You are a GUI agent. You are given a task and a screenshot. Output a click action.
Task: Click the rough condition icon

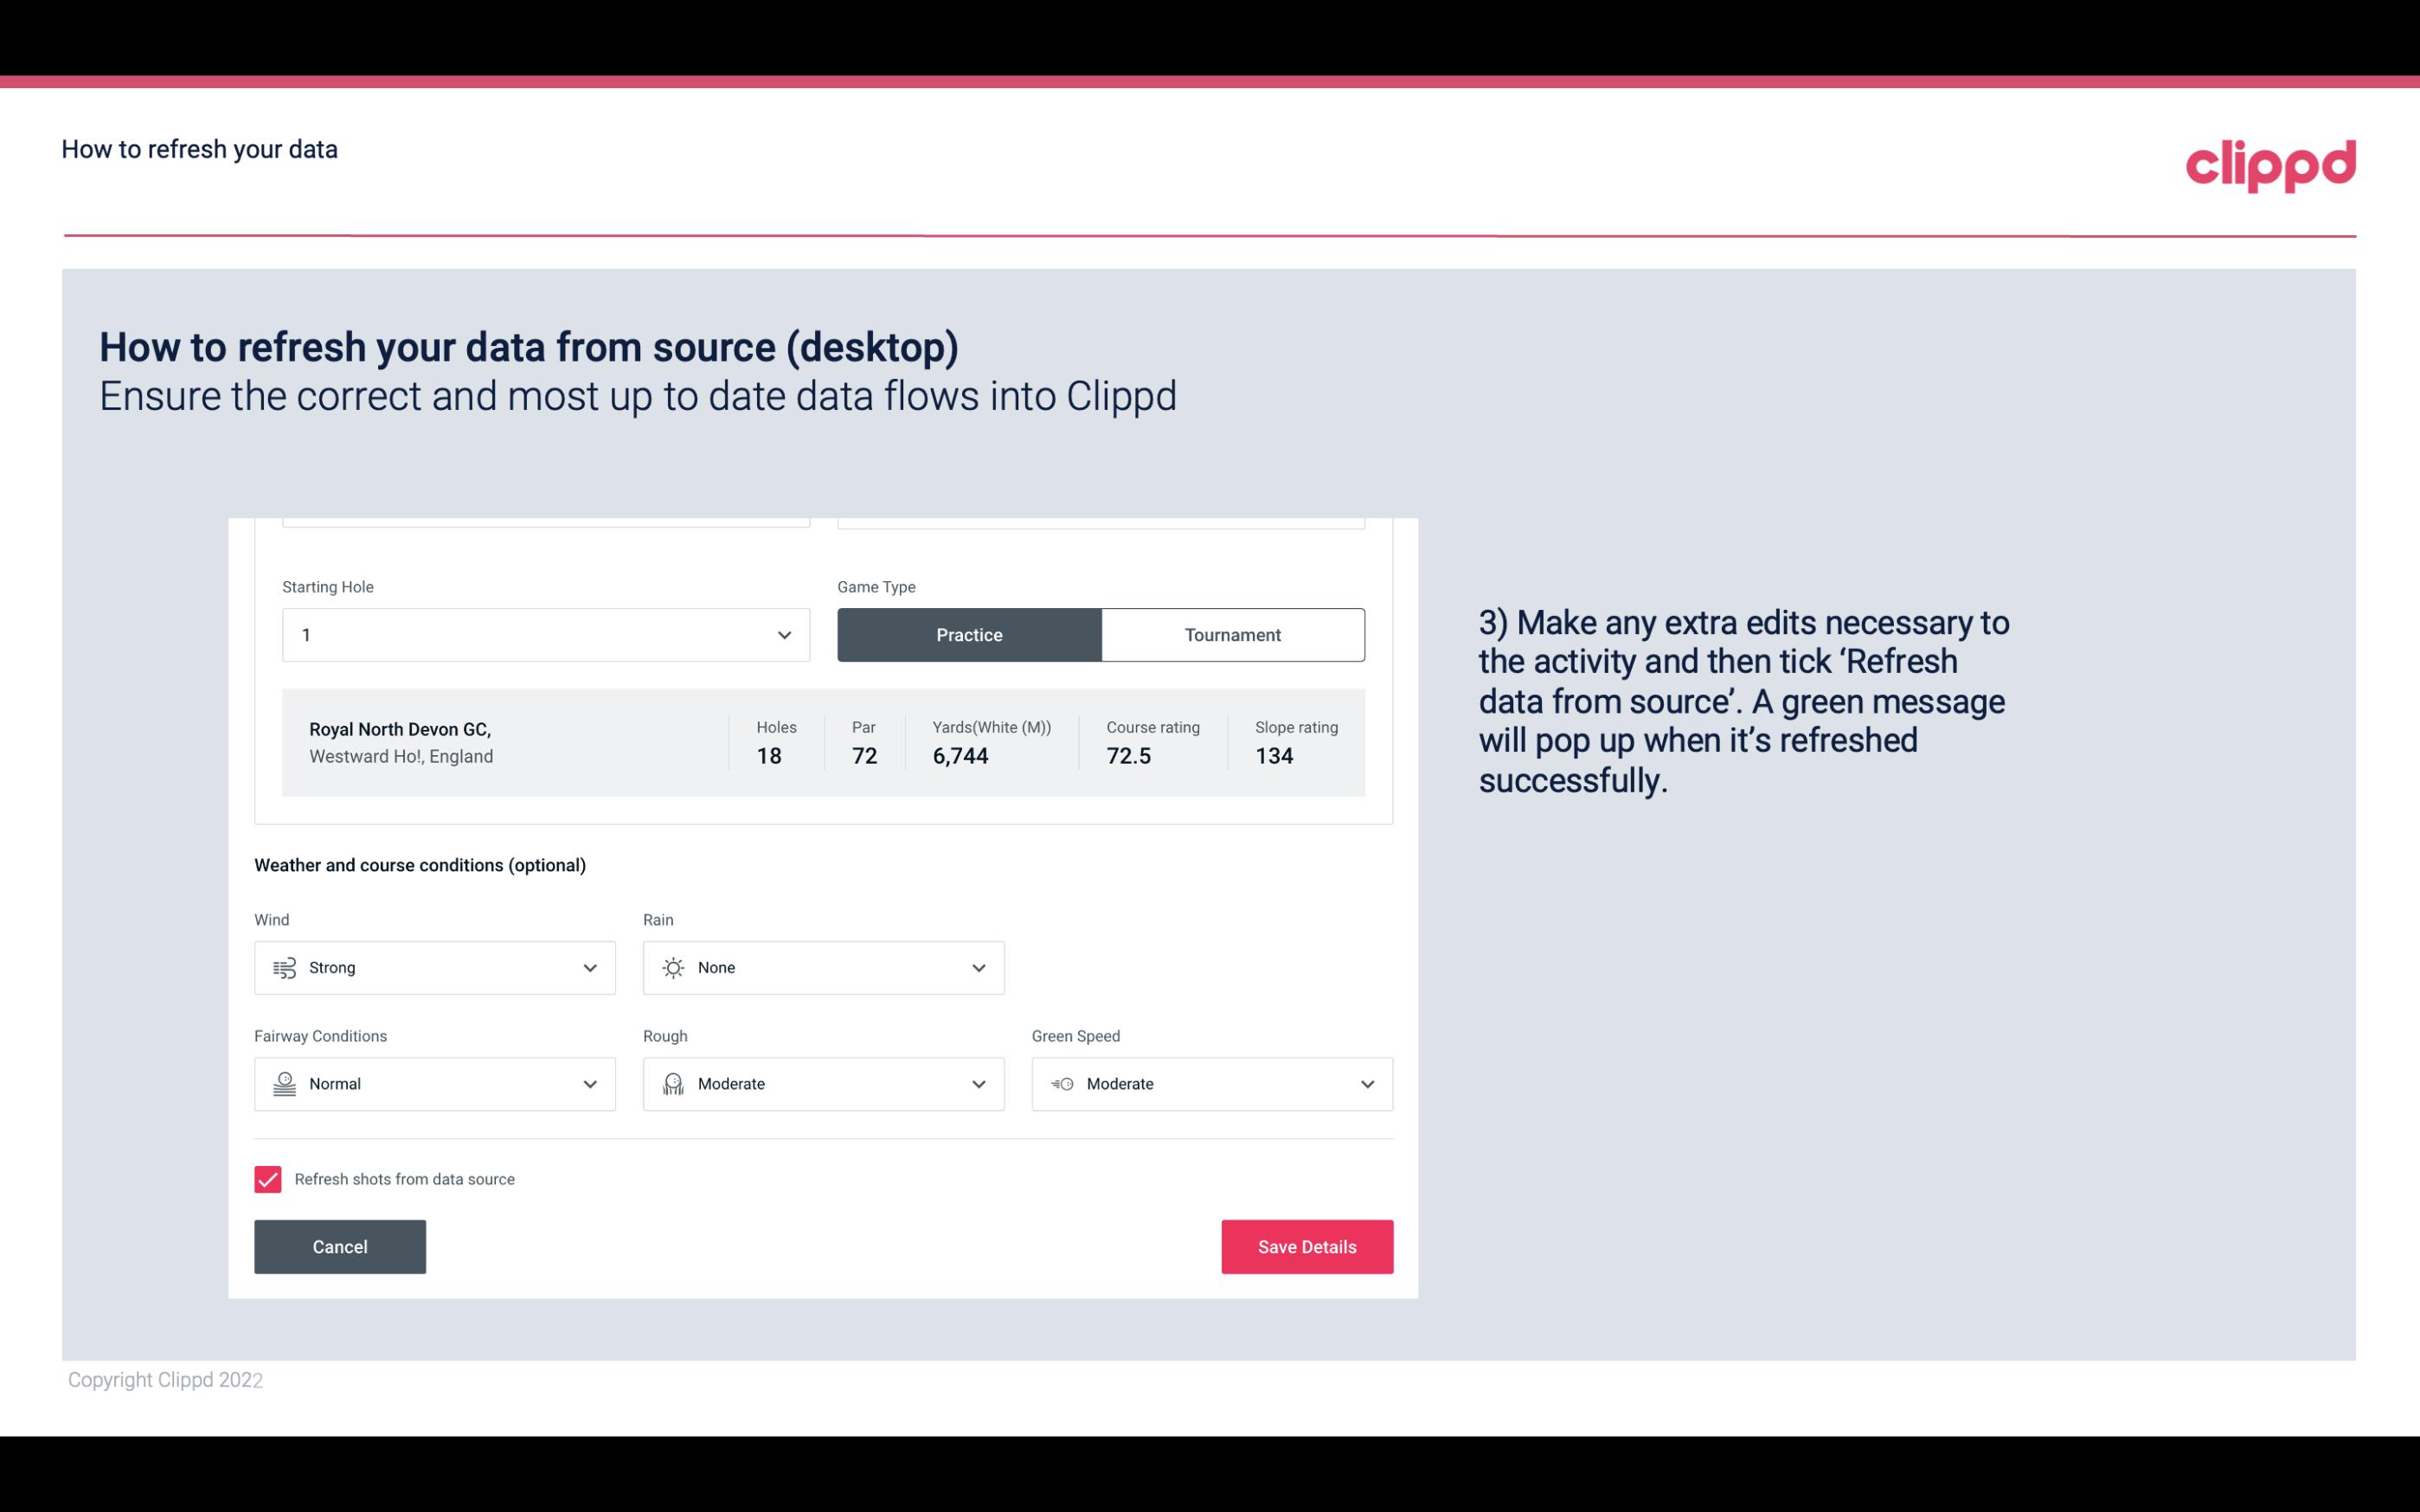click(x=672, y=1084)
